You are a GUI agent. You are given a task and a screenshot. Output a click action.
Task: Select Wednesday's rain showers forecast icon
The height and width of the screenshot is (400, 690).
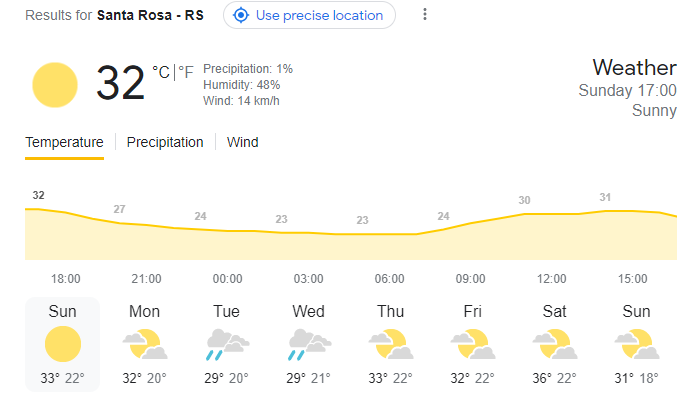click(x=309, y=344)
